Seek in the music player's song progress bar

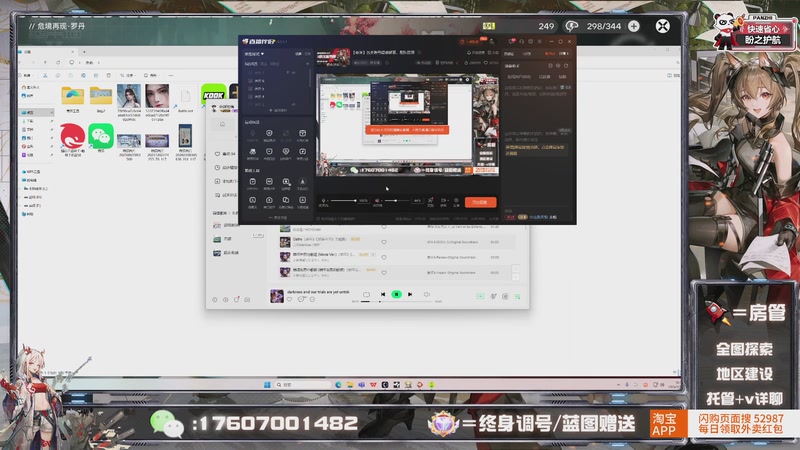398,302
